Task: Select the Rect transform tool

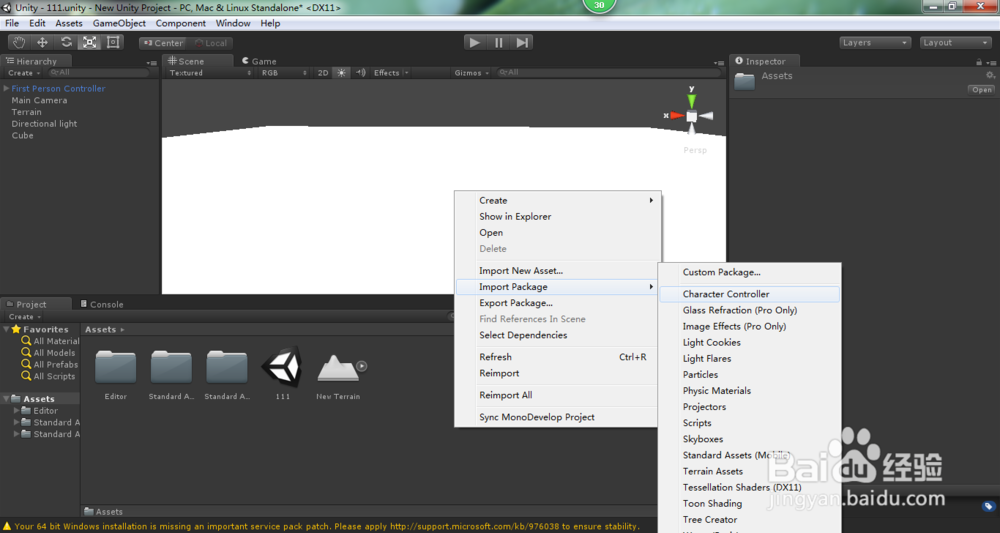Action: tap(113, 43)
